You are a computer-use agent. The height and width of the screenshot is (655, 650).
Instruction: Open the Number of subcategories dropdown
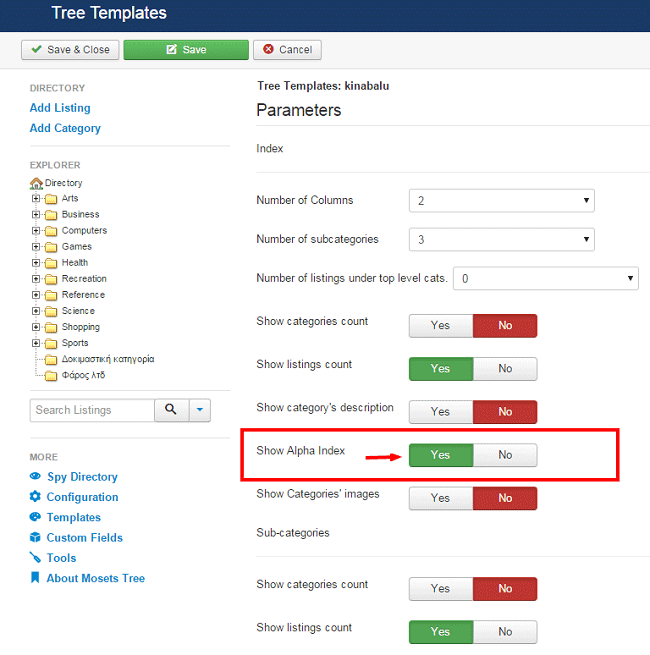click(502, 239)
